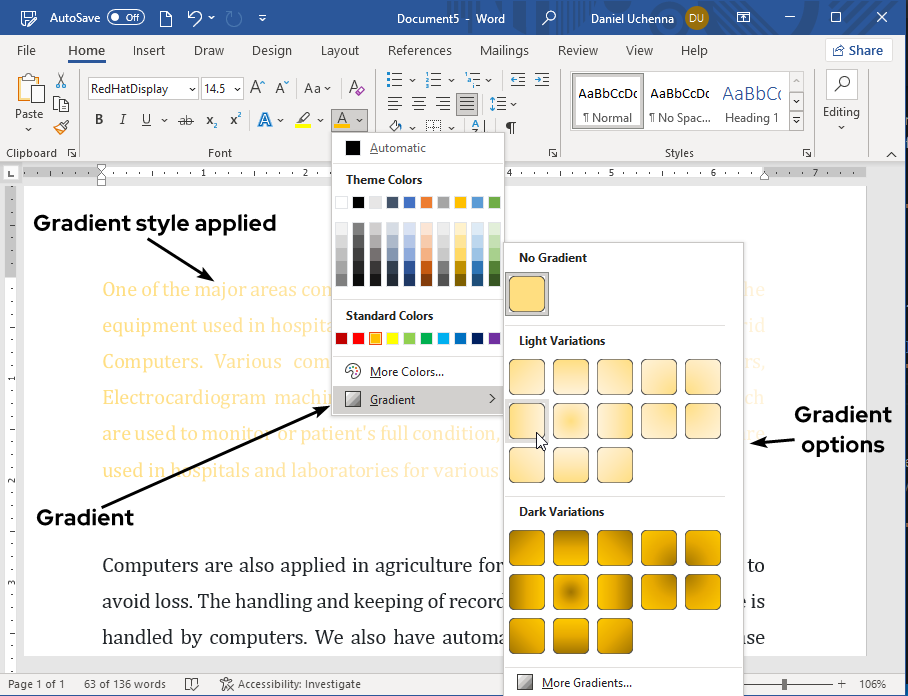Toggle Justify paragraph alignment

pyautogui.click(x=467, y=104)
